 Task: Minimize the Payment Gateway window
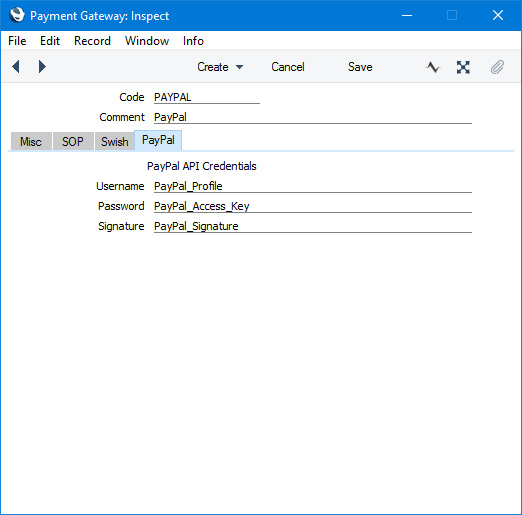click(x=407, y=15)
